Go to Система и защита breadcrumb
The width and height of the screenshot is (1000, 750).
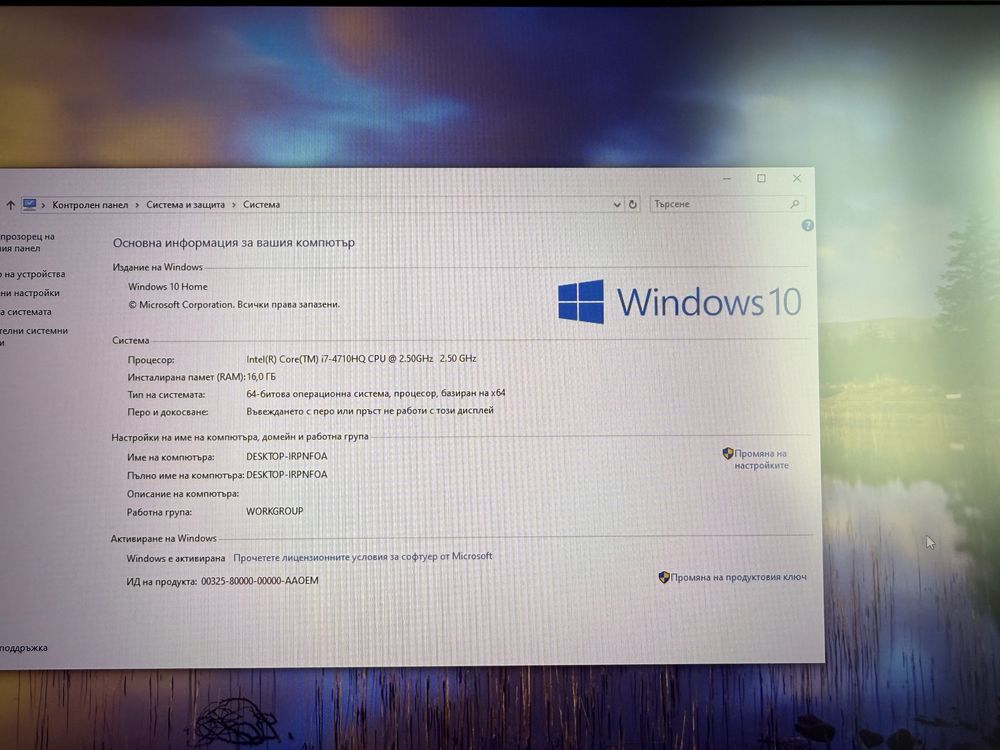tap(186, 205)
